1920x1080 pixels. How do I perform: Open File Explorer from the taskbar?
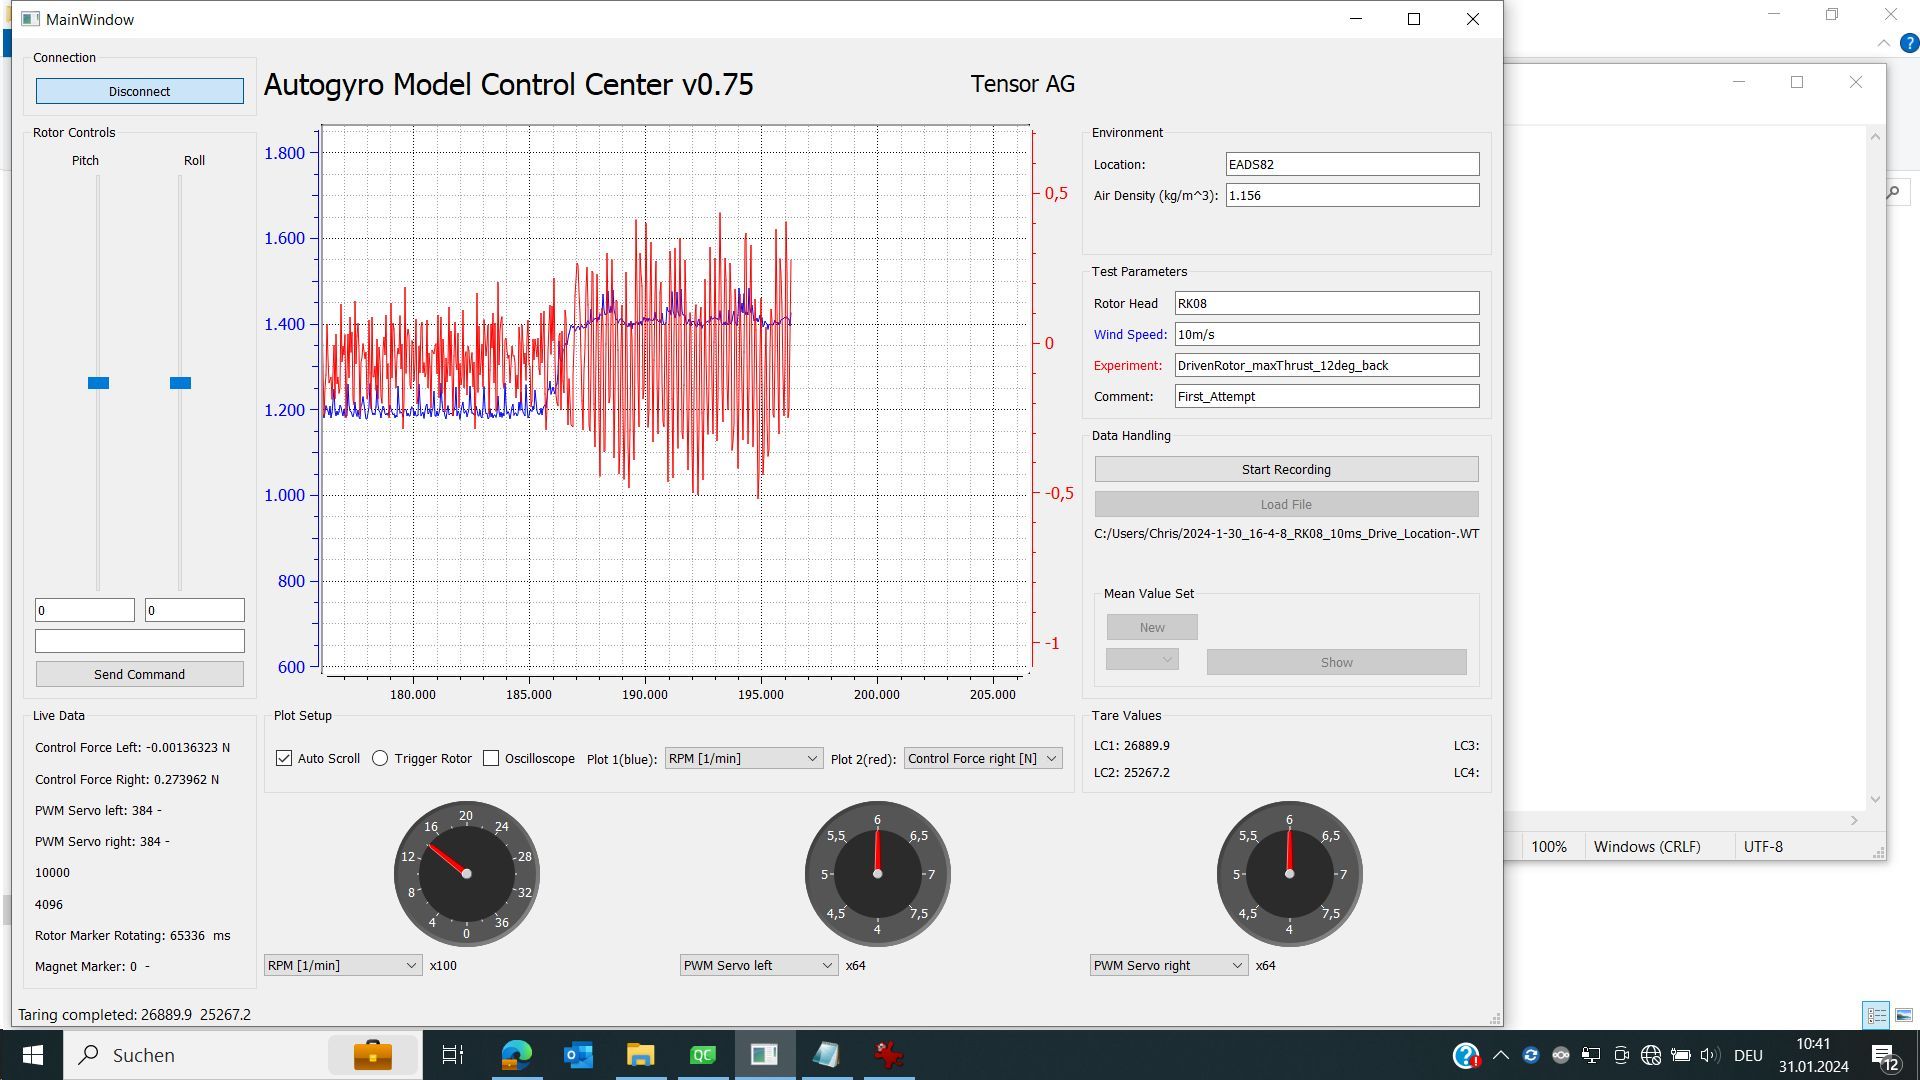[640, 1055]
